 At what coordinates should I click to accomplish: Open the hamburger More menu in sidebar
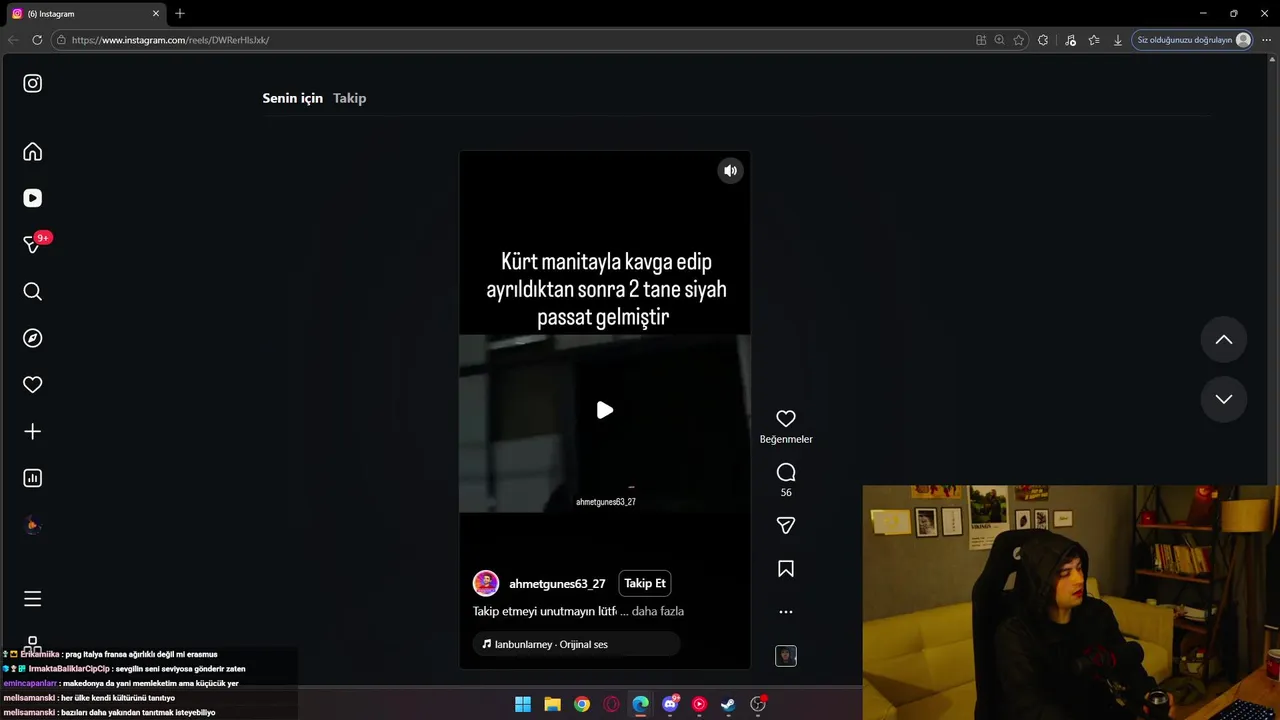tap(33, 599)
